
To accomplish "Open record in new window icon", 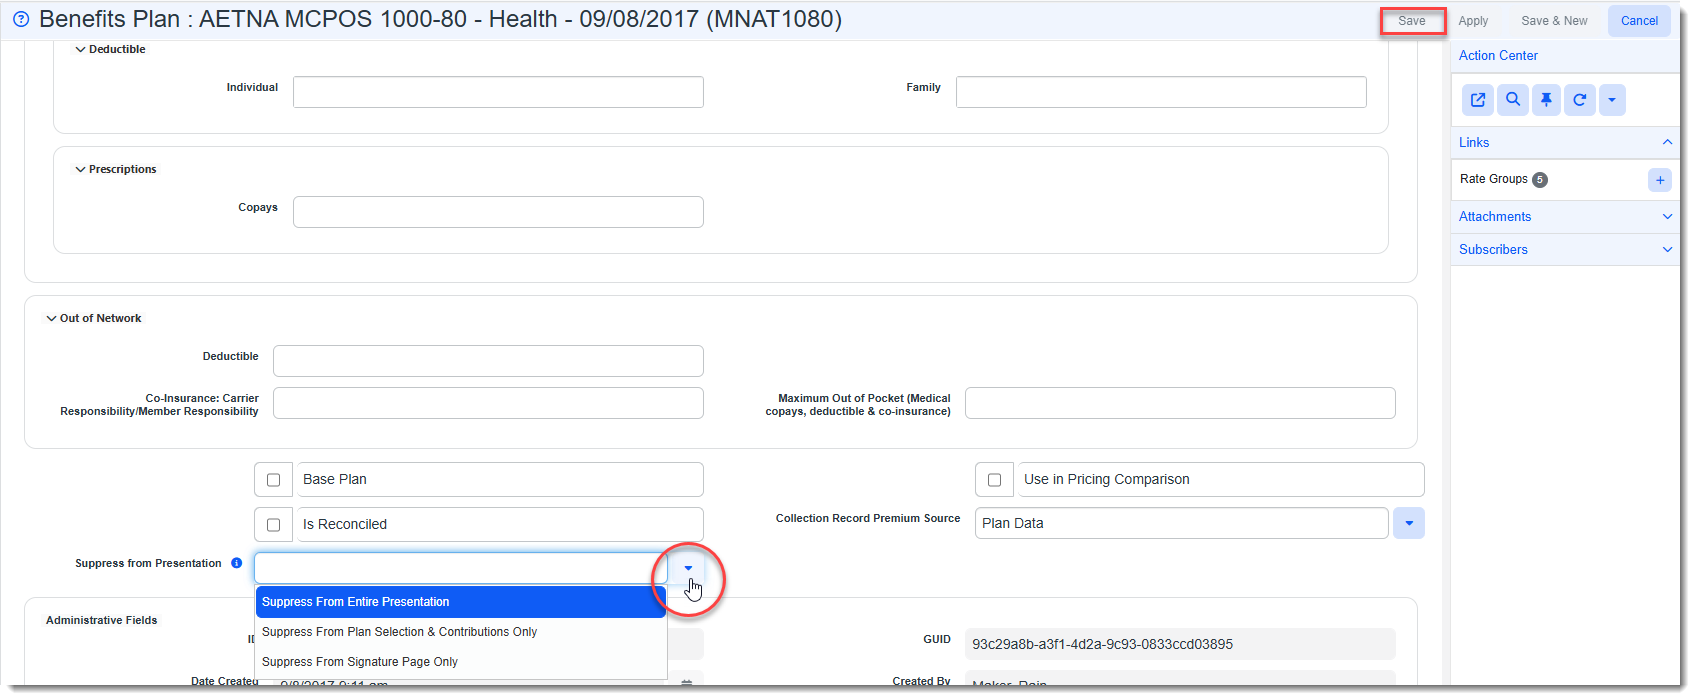I will click(x=1478, y=100).
